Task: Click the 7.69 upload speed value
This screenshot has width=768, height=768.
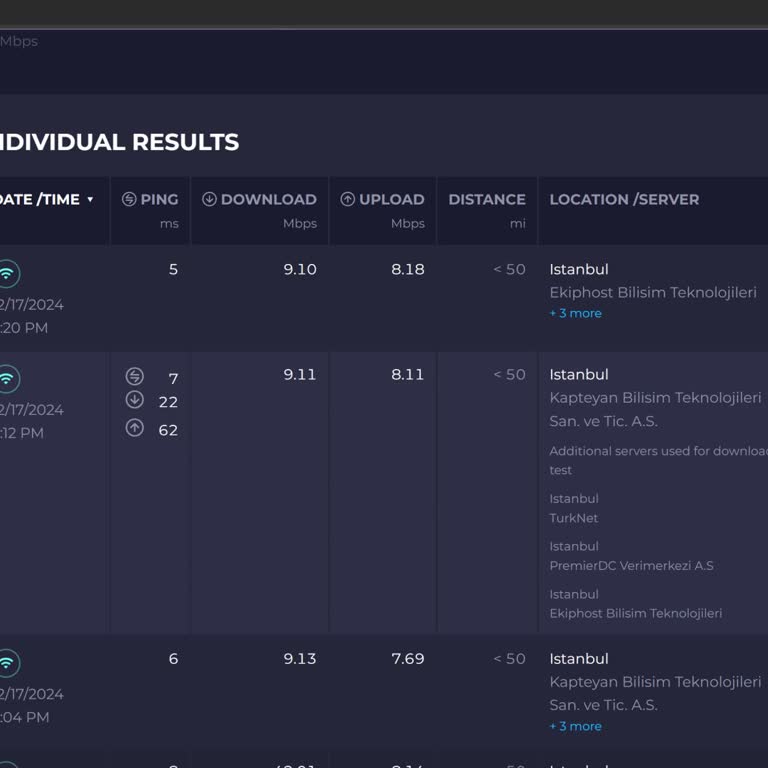Action: [x=407, y=659]
